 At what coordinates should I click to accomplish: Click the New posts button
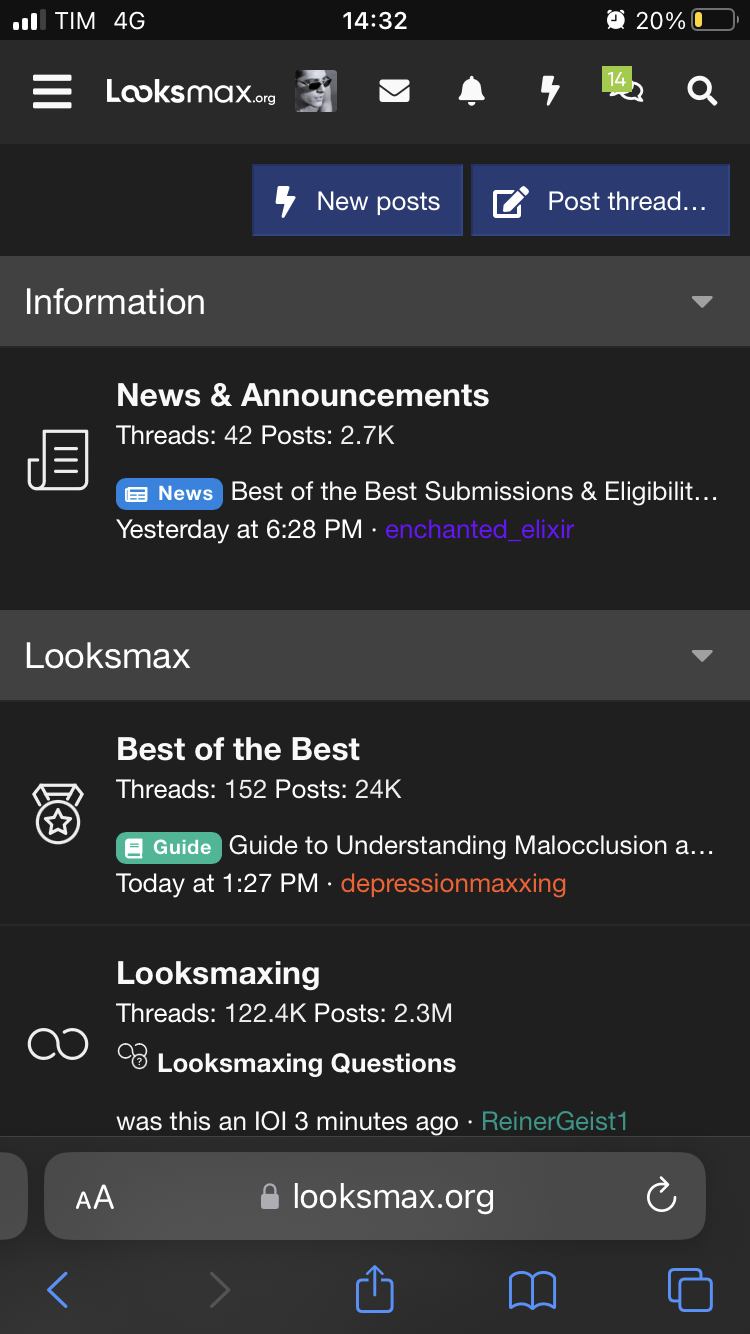(358, 201)
